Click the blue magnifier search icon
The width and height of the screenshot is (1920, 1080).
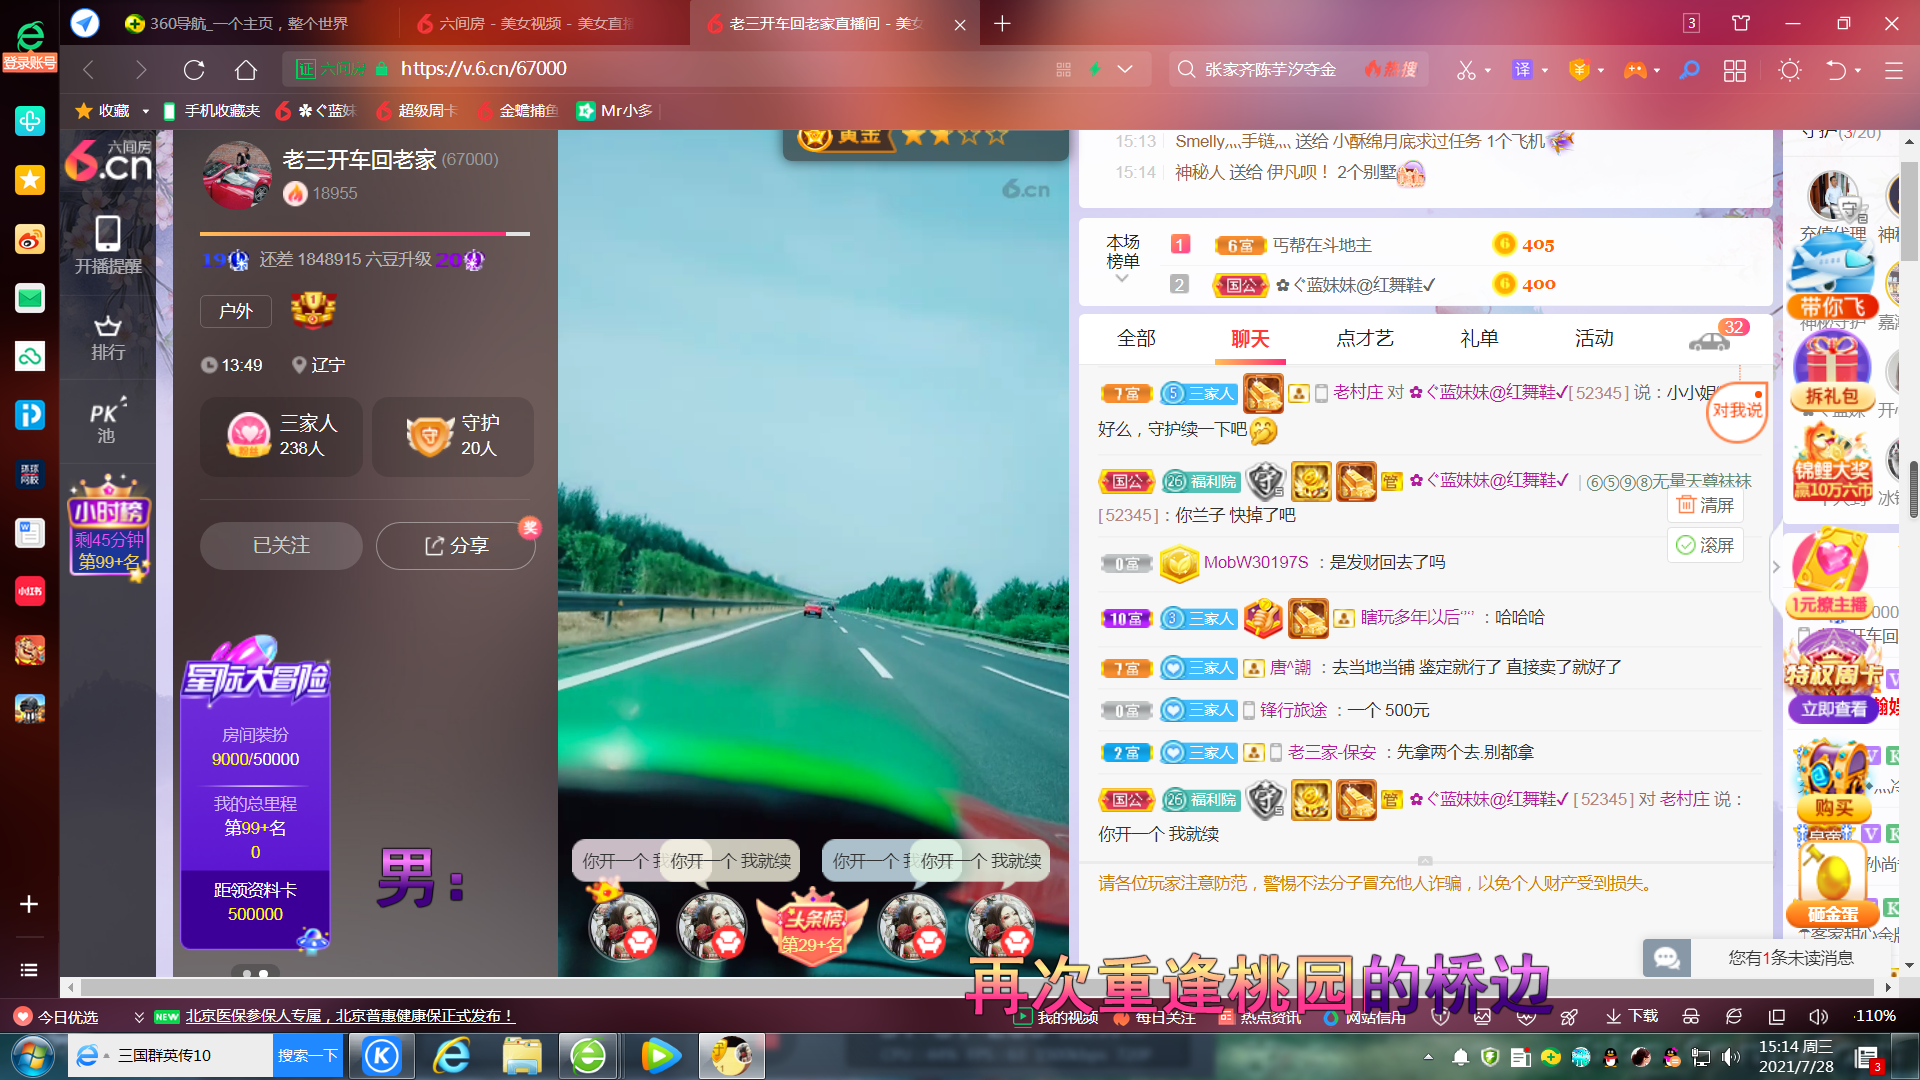pos(1689,70)
